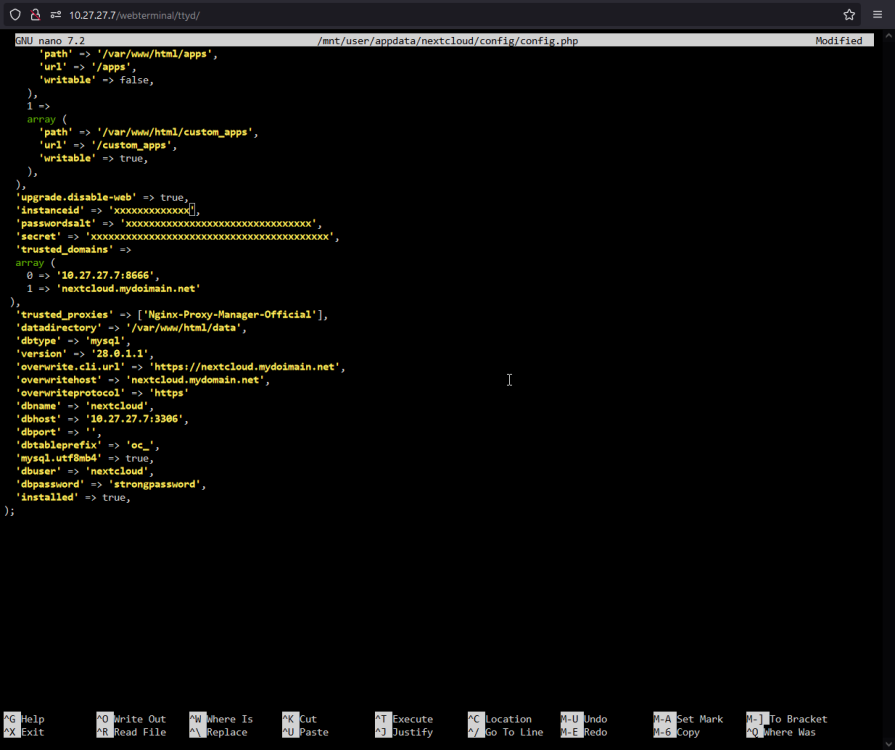895x750 pixels.
Task: Click the shield tracking protection icon
Action: pyautogui.click(x=15, y=15)
